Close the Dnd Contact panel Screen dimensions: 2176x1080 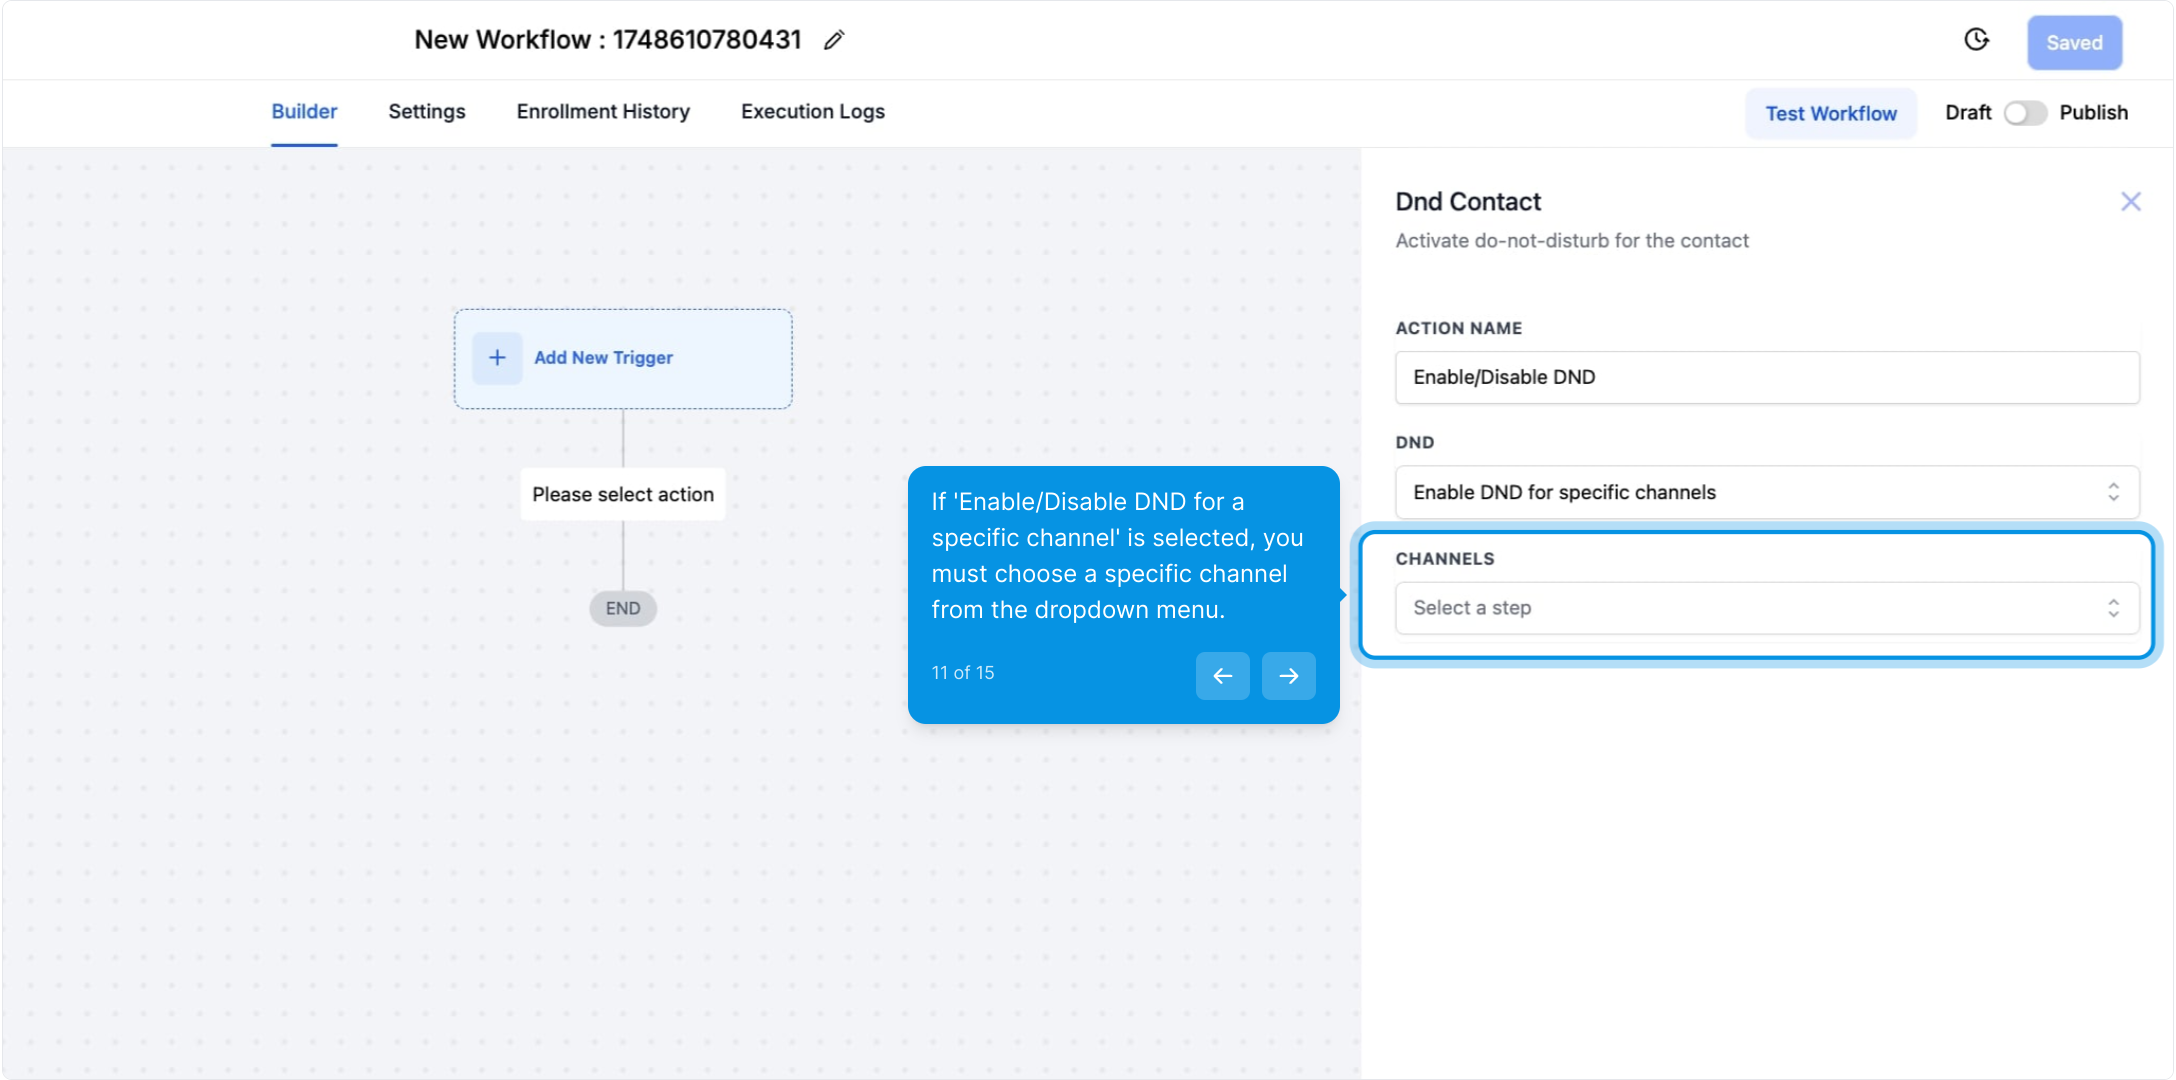pyautogui.click(x=2131, y=202)
